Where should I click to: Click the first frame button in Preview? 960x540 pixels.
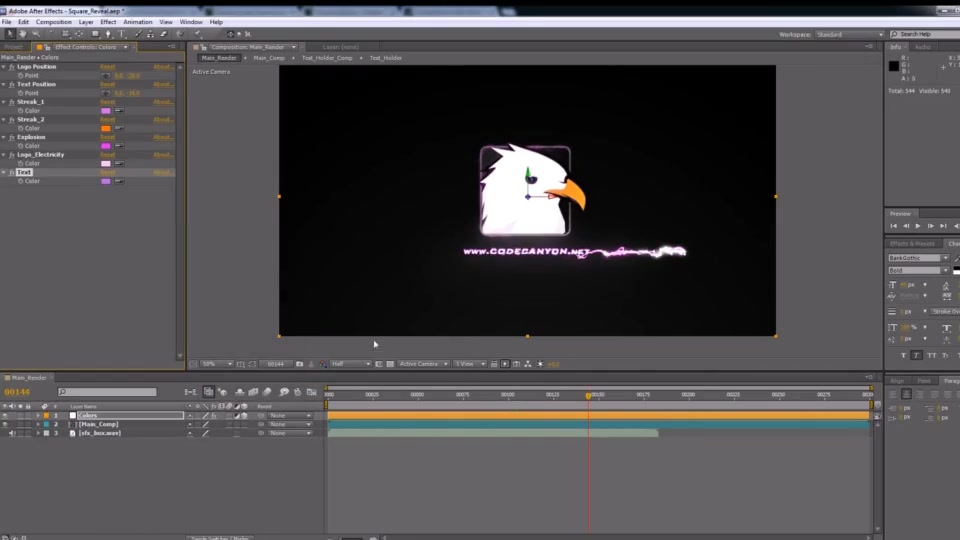pos(893,227)
